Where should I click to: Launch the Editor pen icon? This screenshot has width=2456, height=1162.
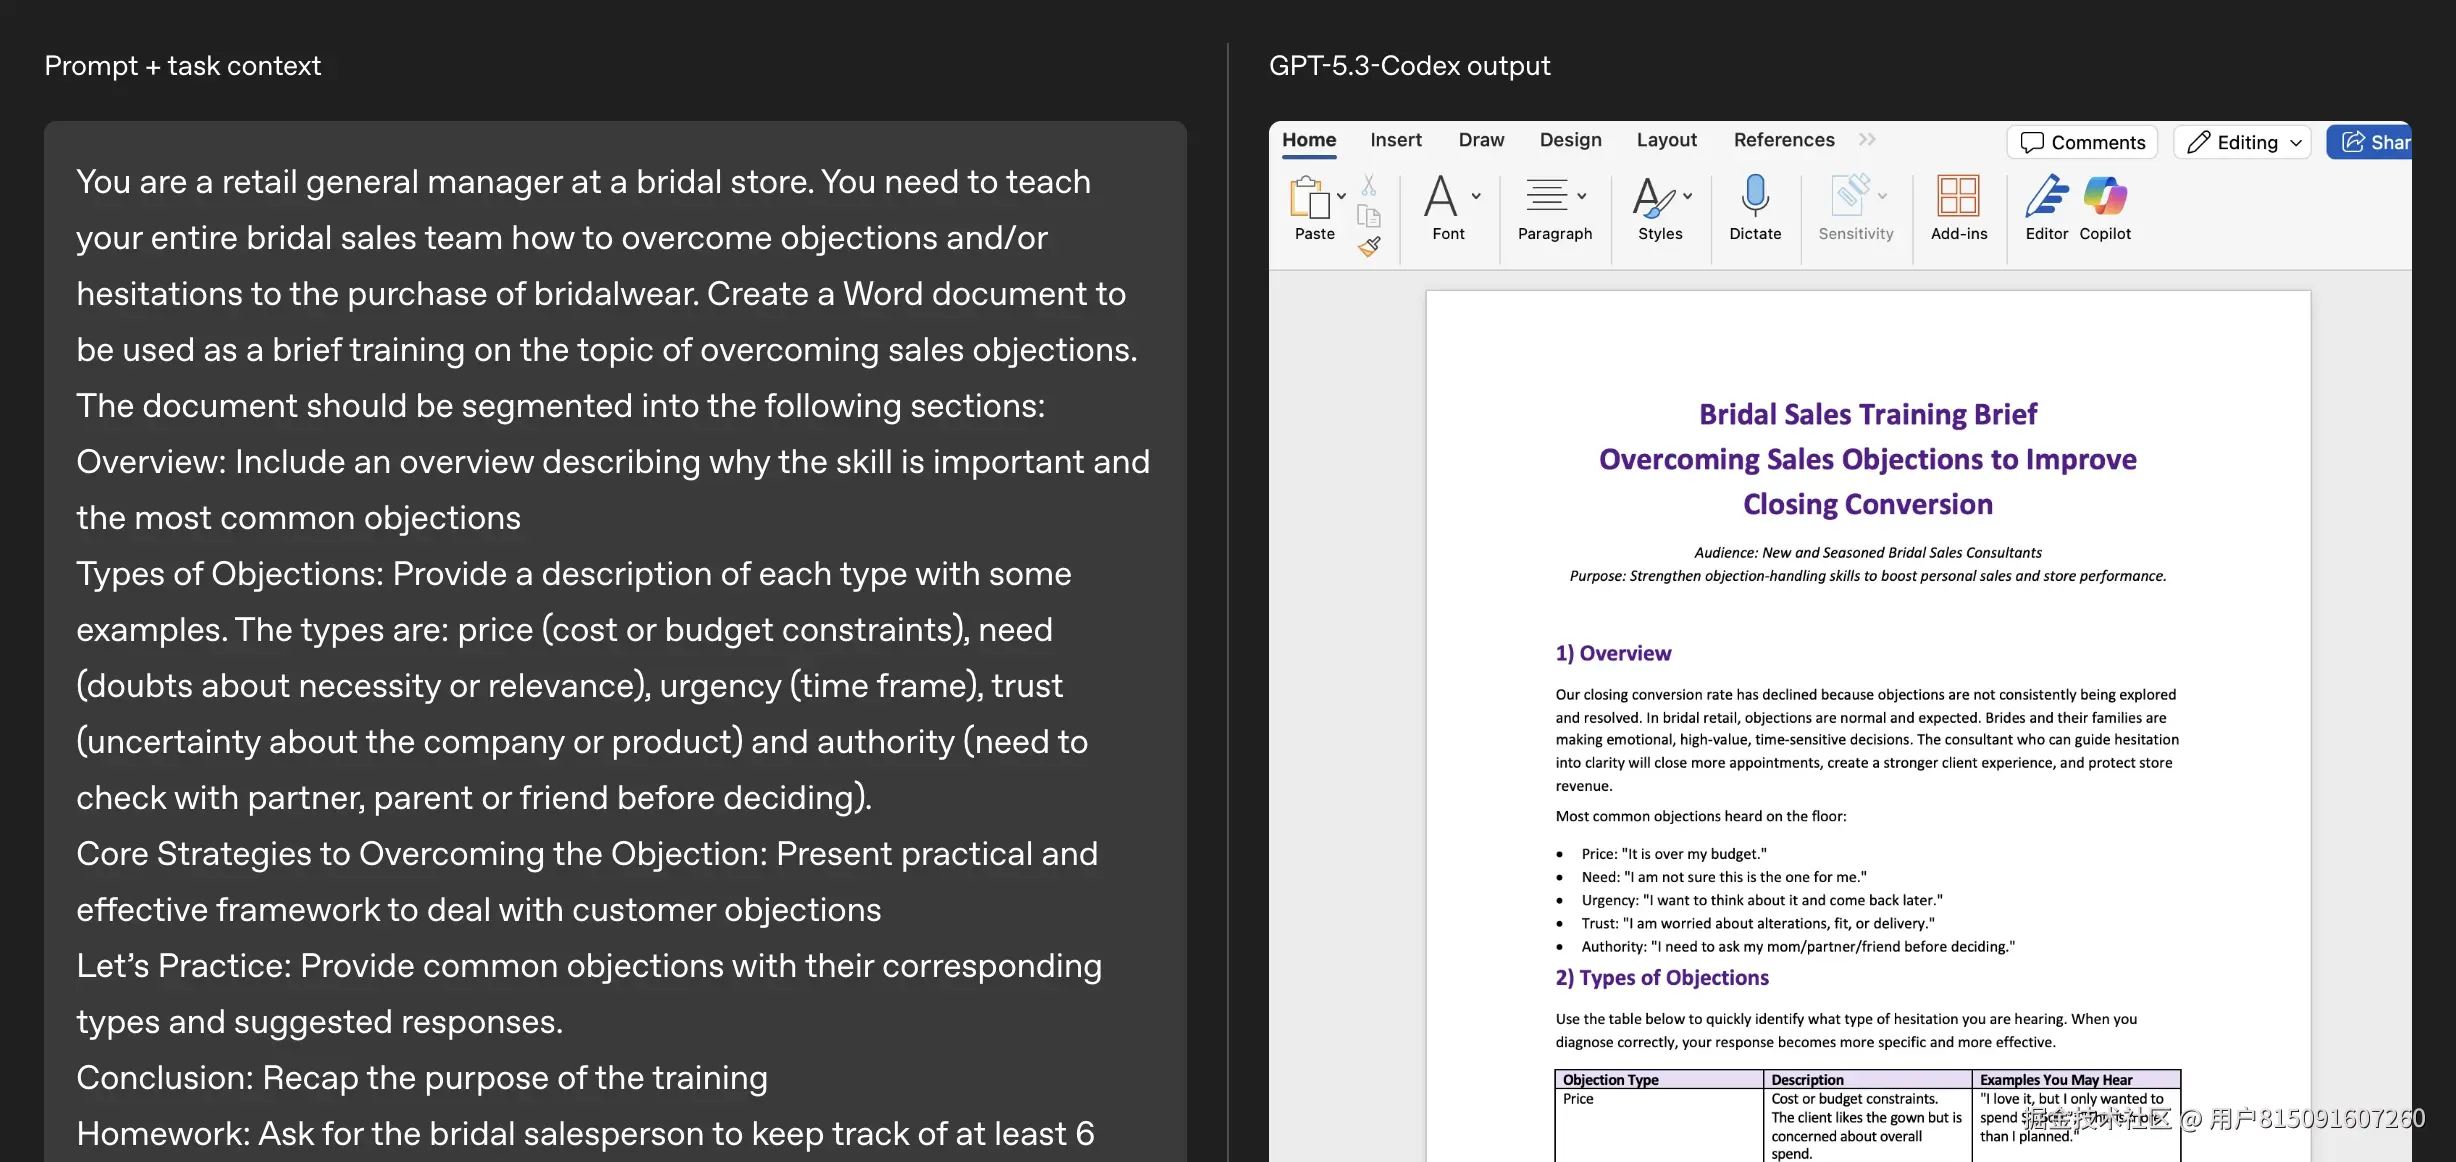point(2046,197)
